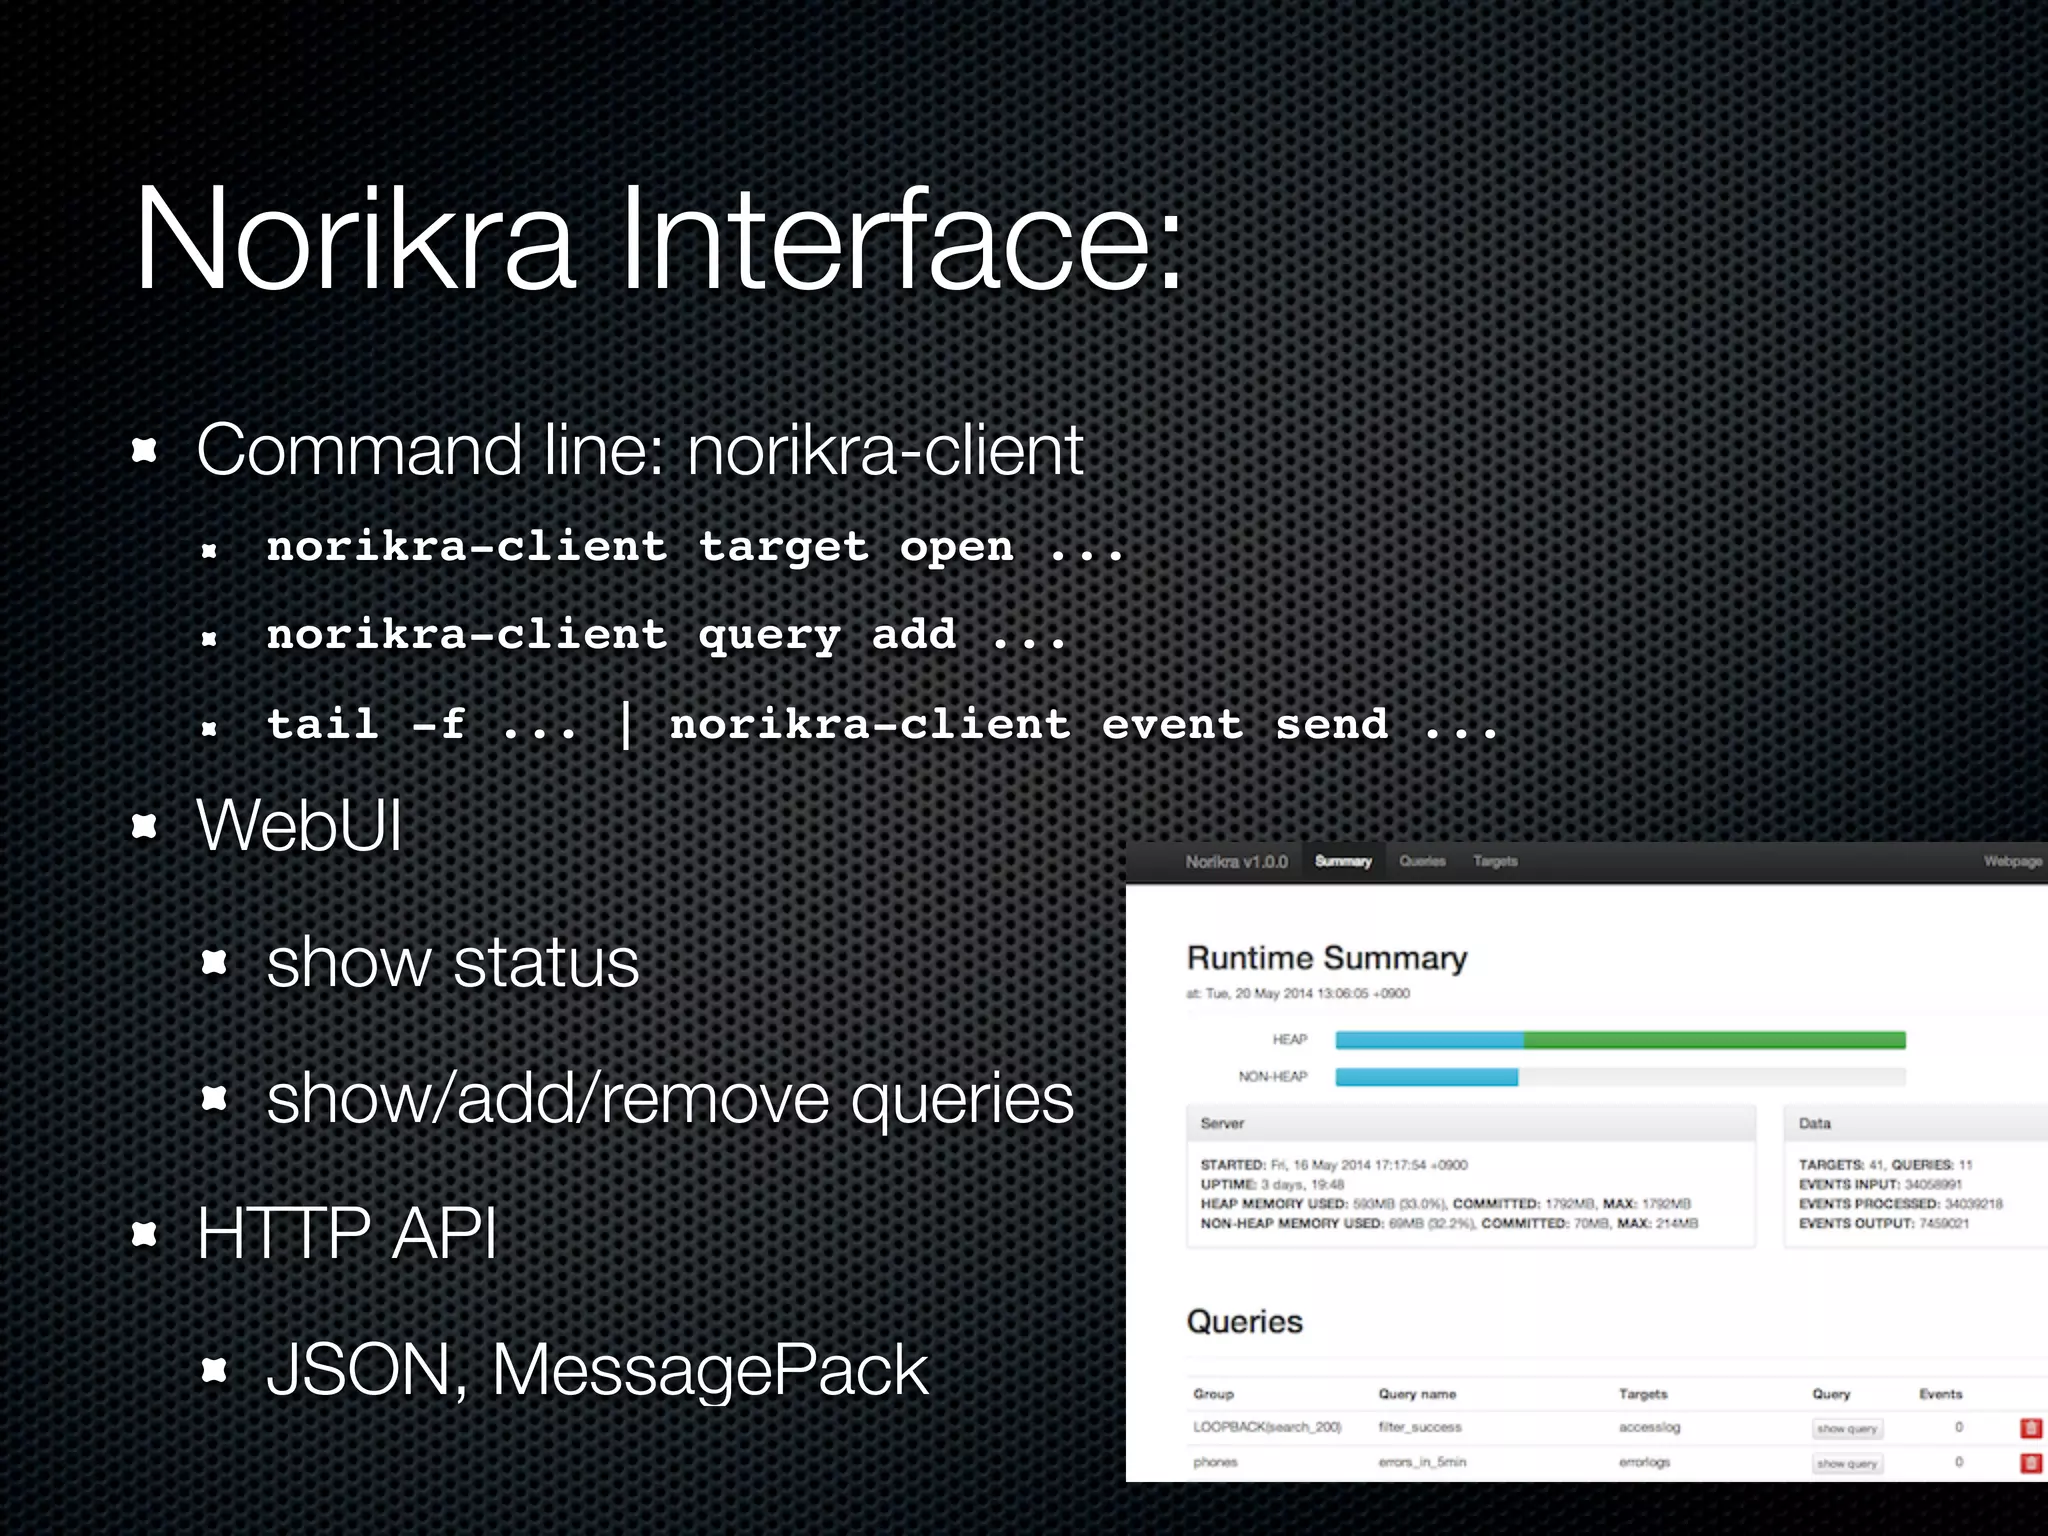Click the Data panel header
Viewport: 2048px width, 1536px height.
1916,1124
